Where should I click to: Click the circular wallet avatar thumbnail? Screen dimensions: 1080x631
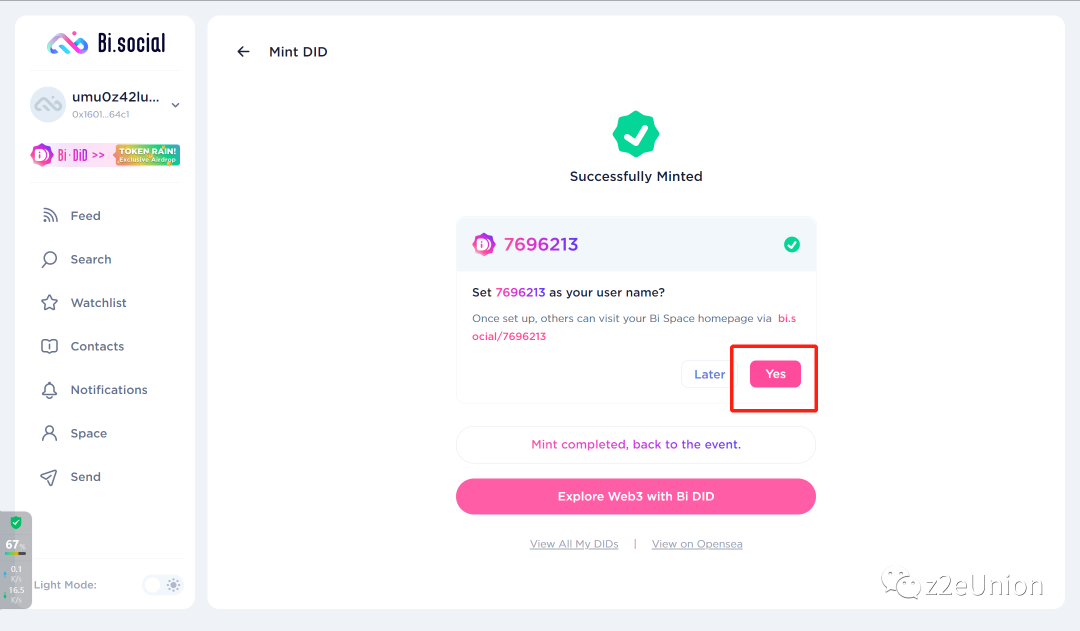pyautogui.click(x=48, y=104)
